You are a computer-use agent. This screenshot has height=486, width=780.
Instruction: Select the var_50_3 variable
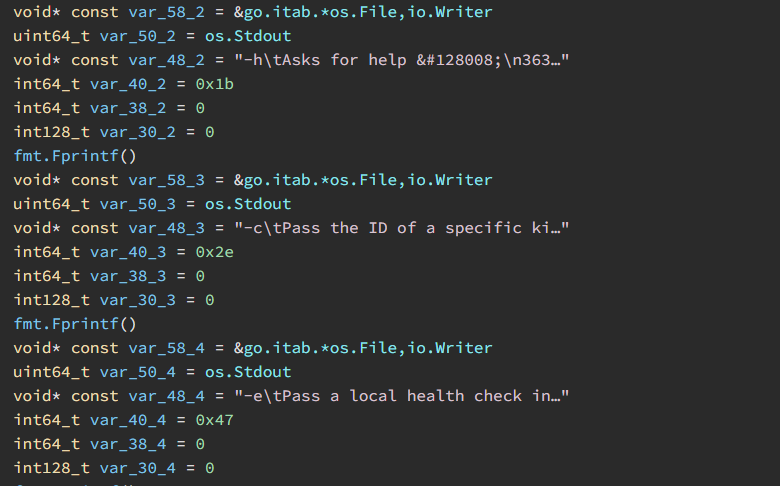[137, 204]
